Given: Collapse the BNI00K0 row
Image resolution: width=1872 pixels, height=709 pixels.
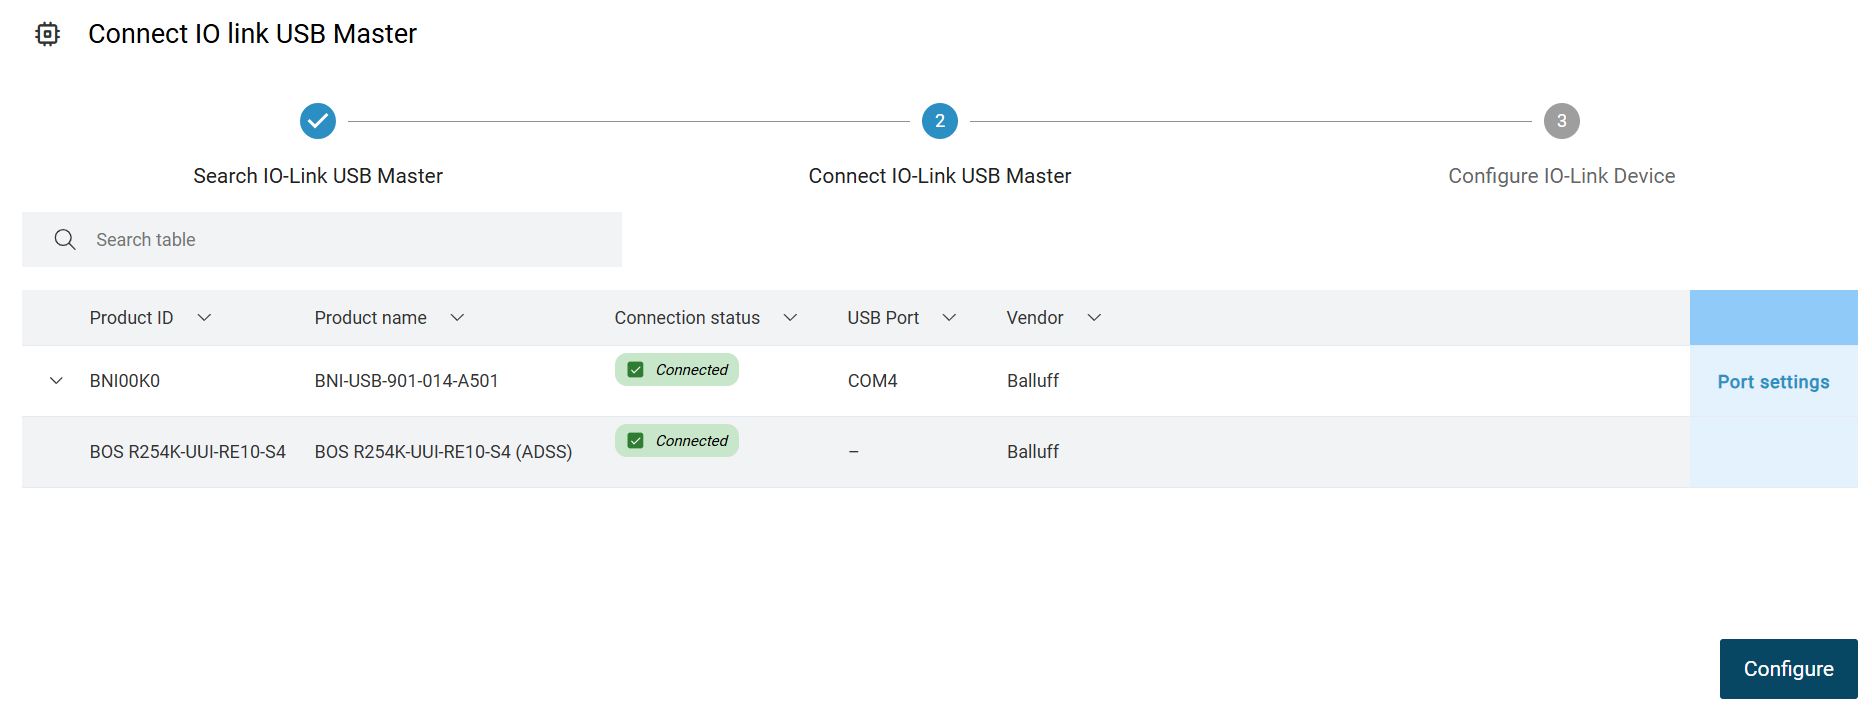Looking at the screenshot, I should point(57,381).
